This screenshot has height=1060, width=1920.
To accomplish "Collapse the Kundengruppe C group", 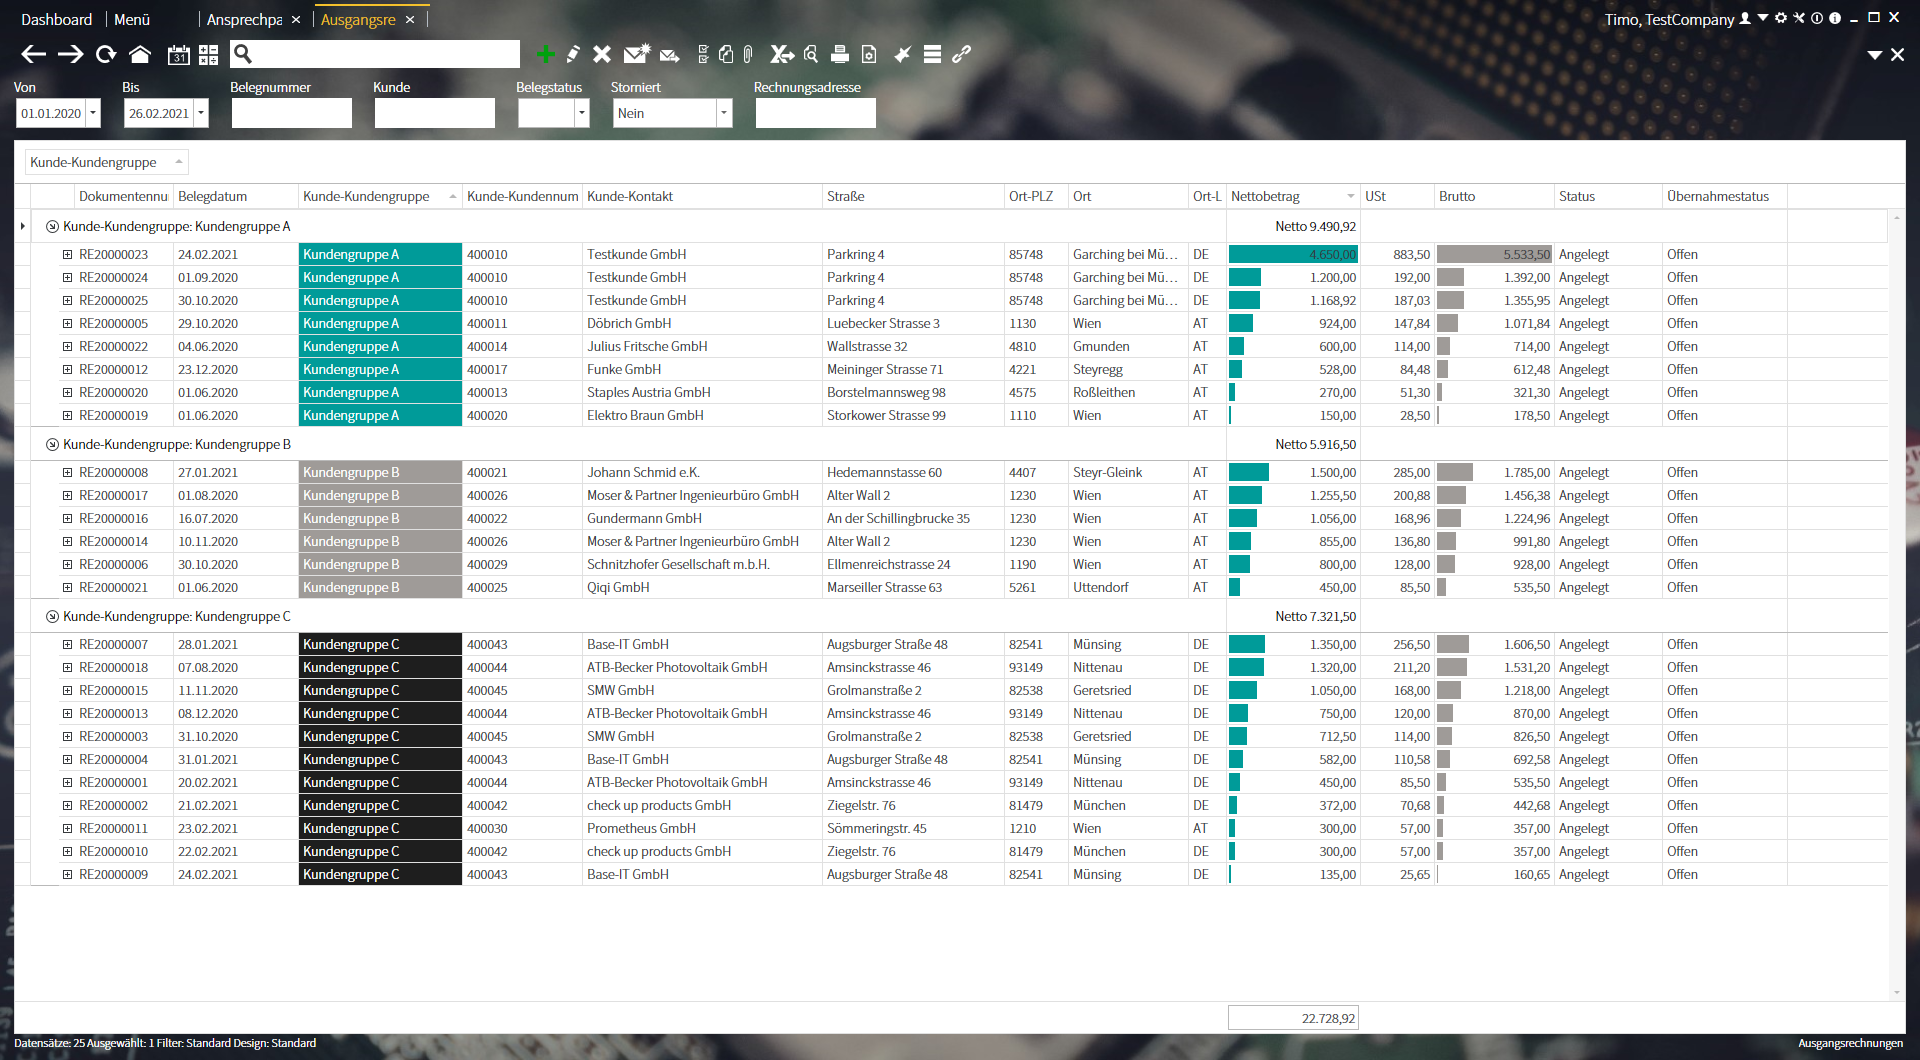I will coord(52,617).
